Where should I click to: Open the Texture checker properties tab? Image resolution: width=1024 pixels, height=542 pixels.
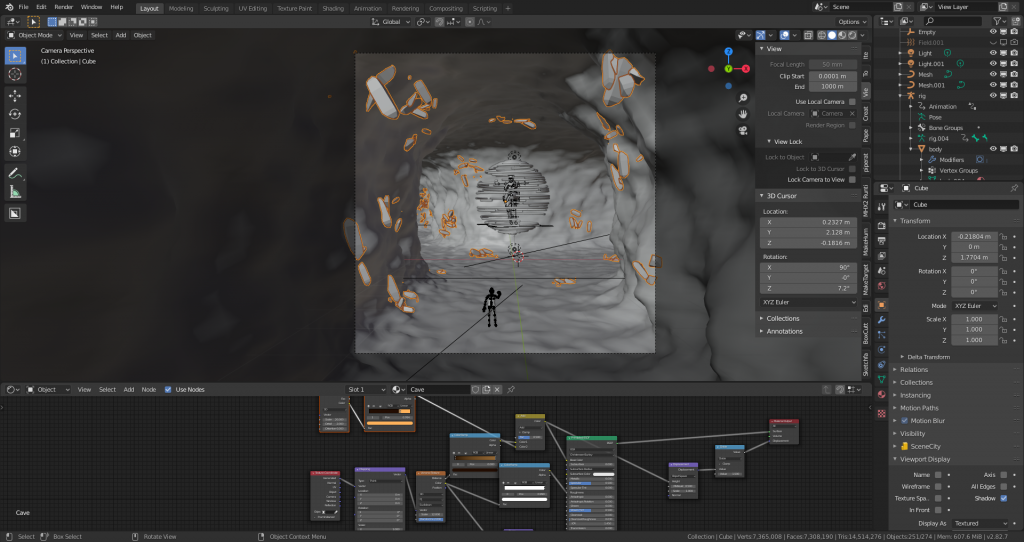click(x=882, y=413)
